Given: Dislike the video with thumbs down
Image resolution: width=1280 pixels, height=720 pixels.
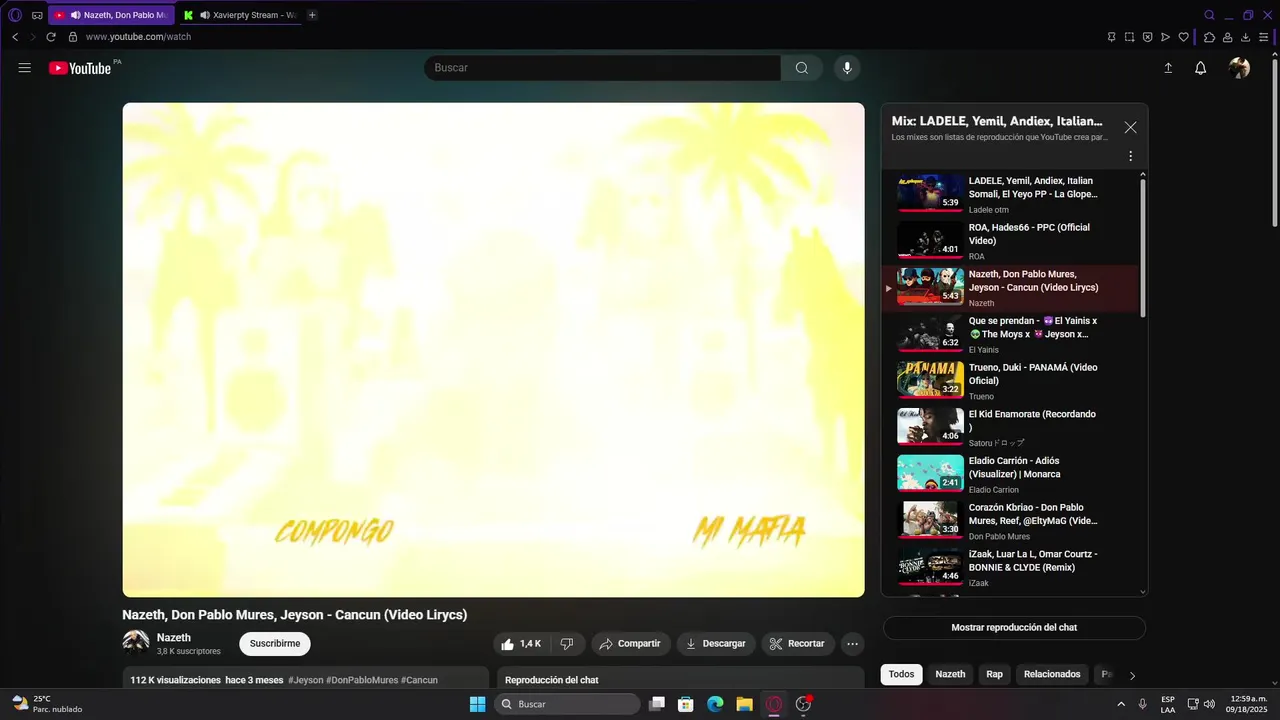Looking at the screenshot, I should tap(567, 644).
